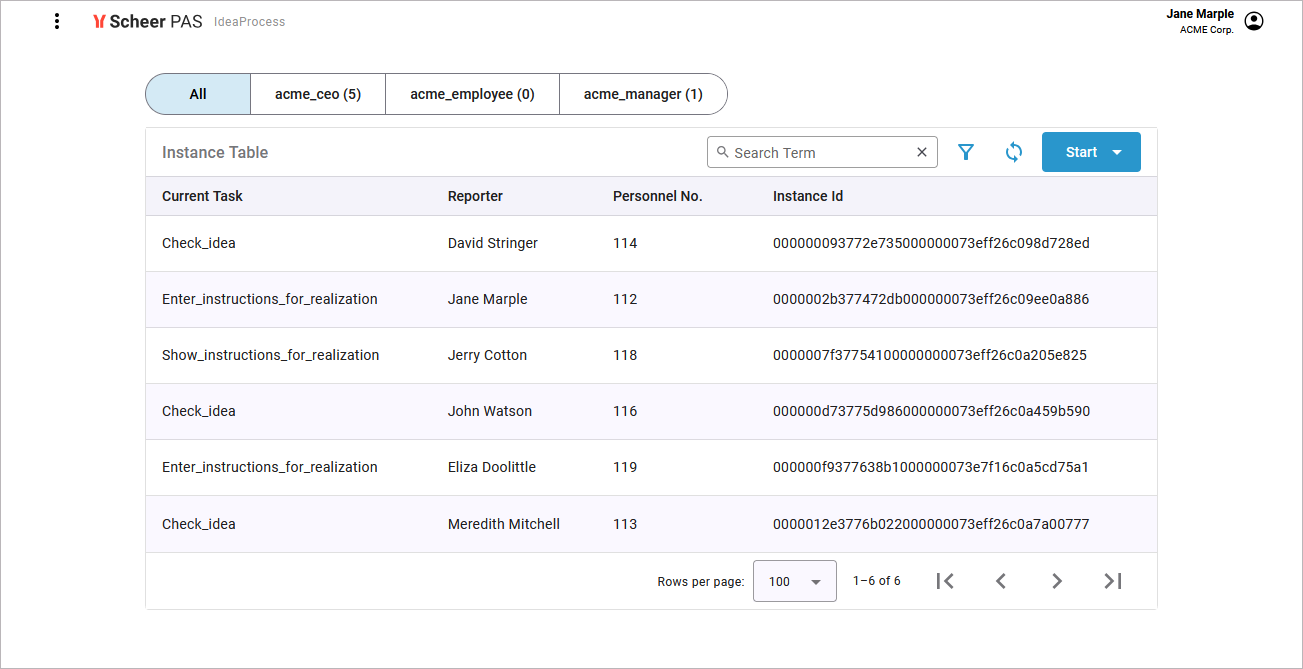Viewport: 1303px width, 669px height.
Task: Expand the Start button dropdown
Action: pyautogui.click(x=1117, y=152)
